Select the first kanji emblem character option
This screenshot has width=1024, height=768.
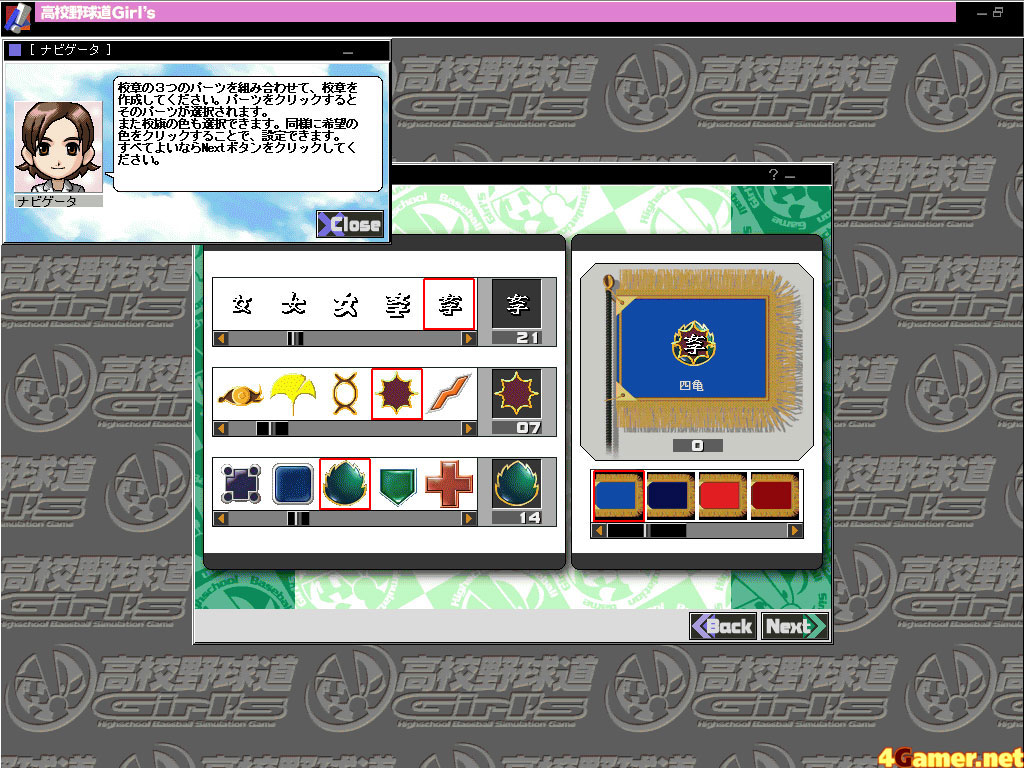click(x=241, y=305)
